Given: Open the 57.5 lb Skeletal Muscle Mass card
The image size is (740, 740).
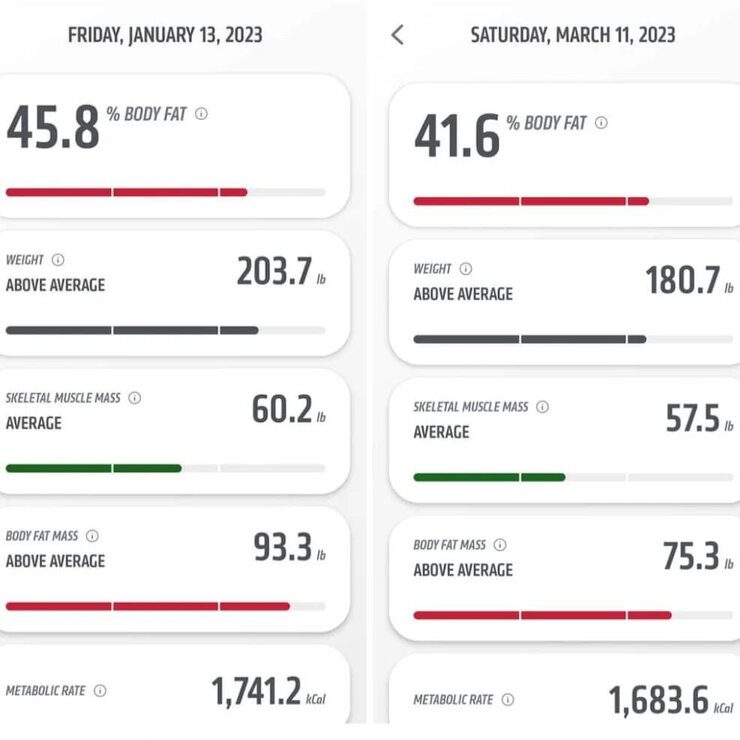Looking at the screenshot, I should pyautogui.click(x=564, y=440).
